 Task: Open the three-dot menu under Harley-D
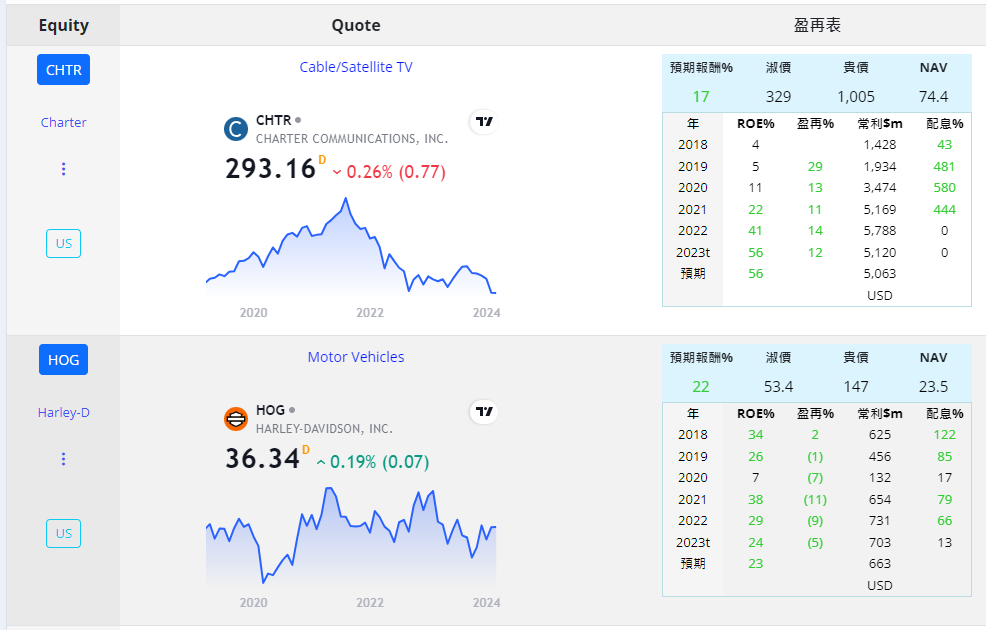[64, 459]
